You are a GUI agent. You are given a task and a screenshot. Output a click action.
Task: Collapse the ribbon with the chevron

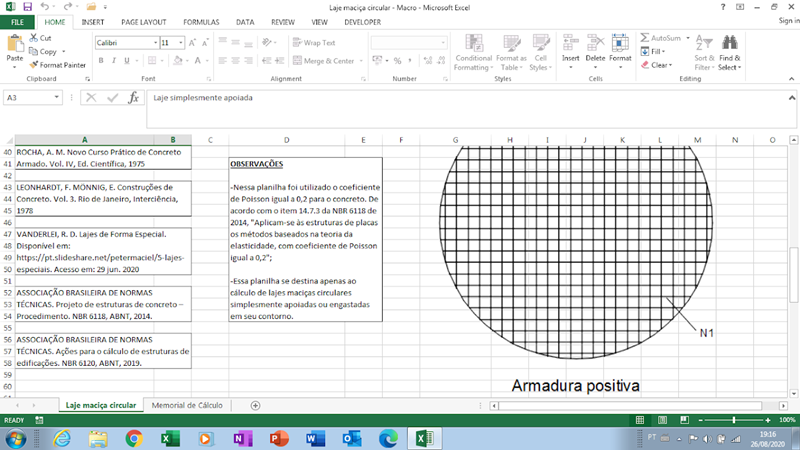791,79
